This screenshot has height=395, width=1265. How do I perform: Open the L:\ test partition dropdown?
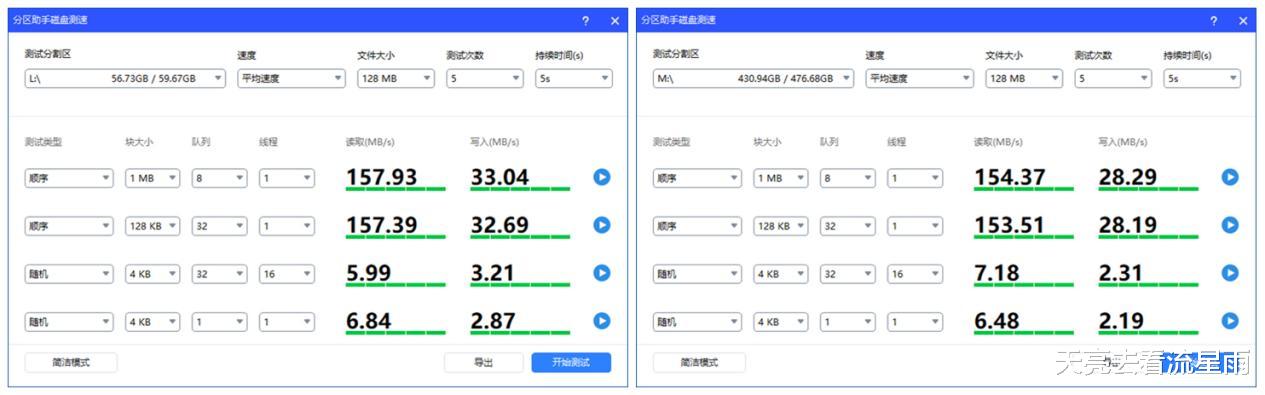(x=125, y=78)
